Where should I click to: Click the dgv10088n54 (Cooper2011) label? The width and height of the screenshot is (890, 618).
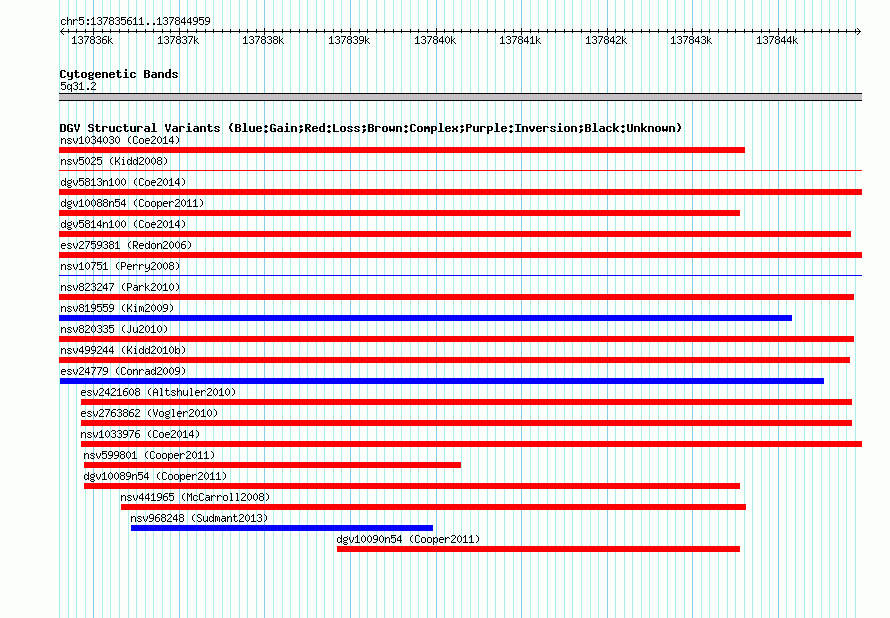pos(132,203)
